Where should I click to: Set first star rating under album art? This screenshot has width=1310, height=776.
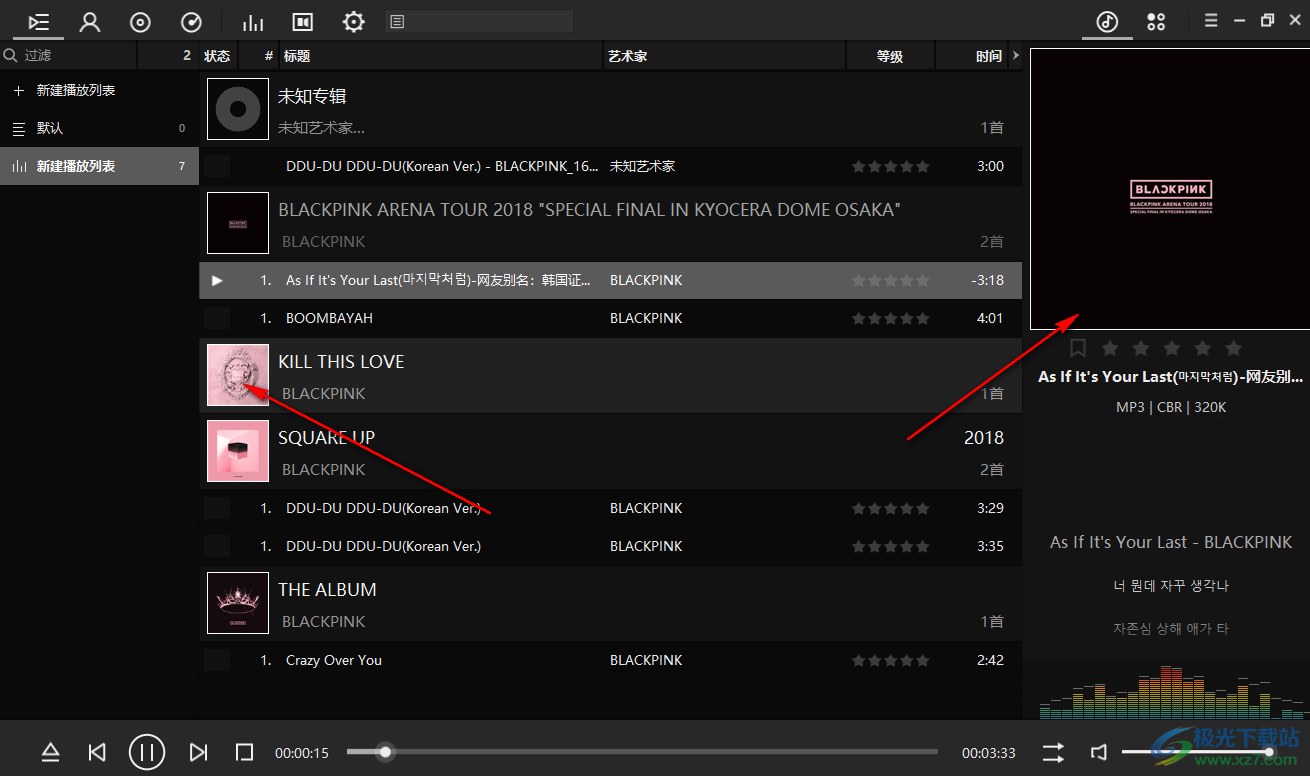[x=1109, y=348]
